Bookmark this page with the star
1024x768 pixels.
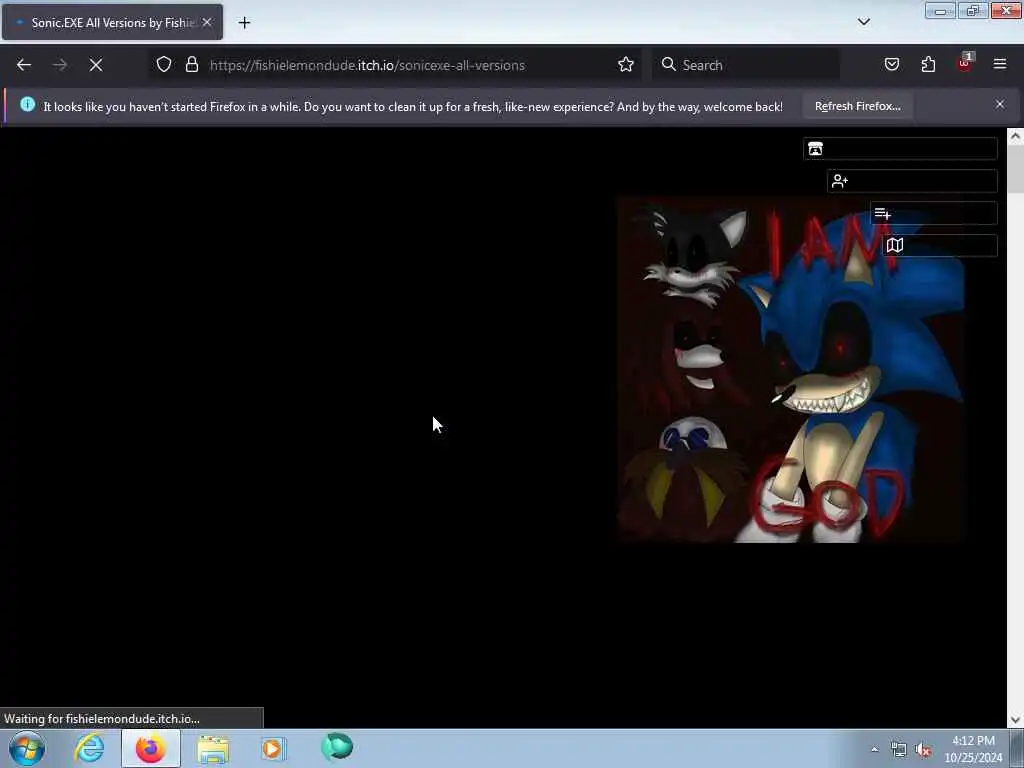[x=626, y=65]
